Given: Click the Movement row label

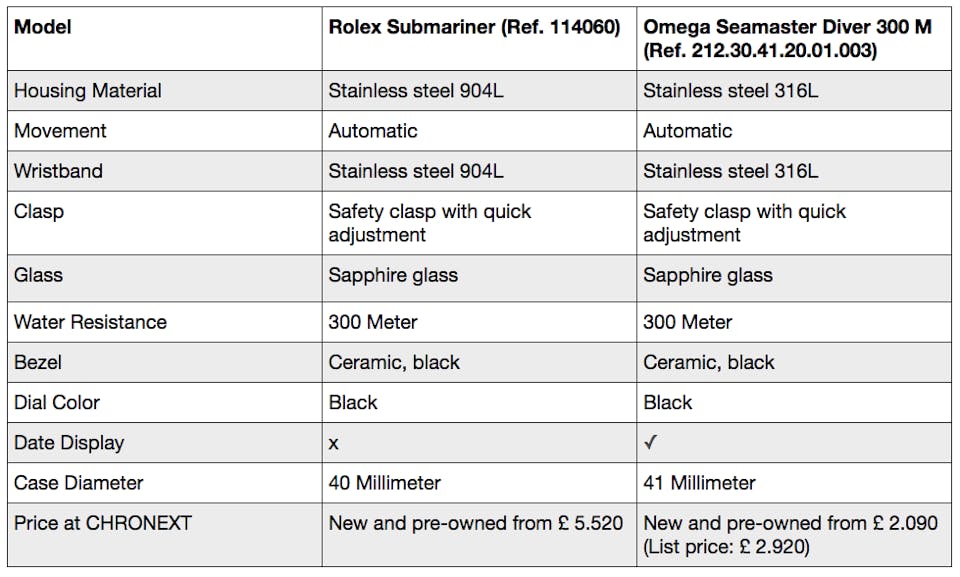Looking at the screenshot, I should (x=60, y=130).
